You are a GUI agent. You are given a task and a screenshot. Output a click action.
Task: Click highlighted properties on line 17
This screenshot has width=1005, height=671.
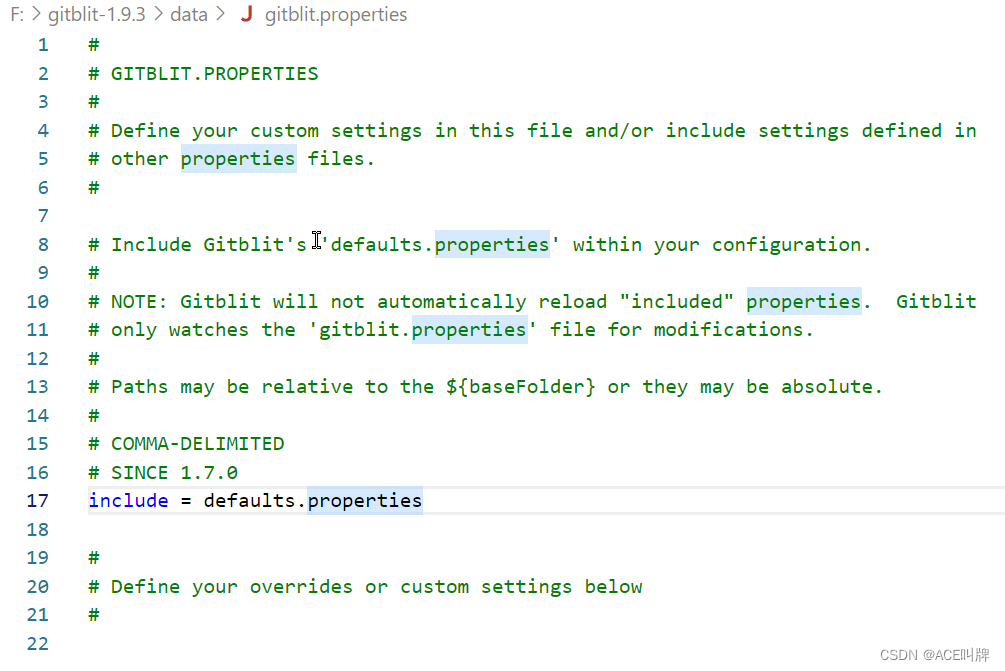pos(365,501)
